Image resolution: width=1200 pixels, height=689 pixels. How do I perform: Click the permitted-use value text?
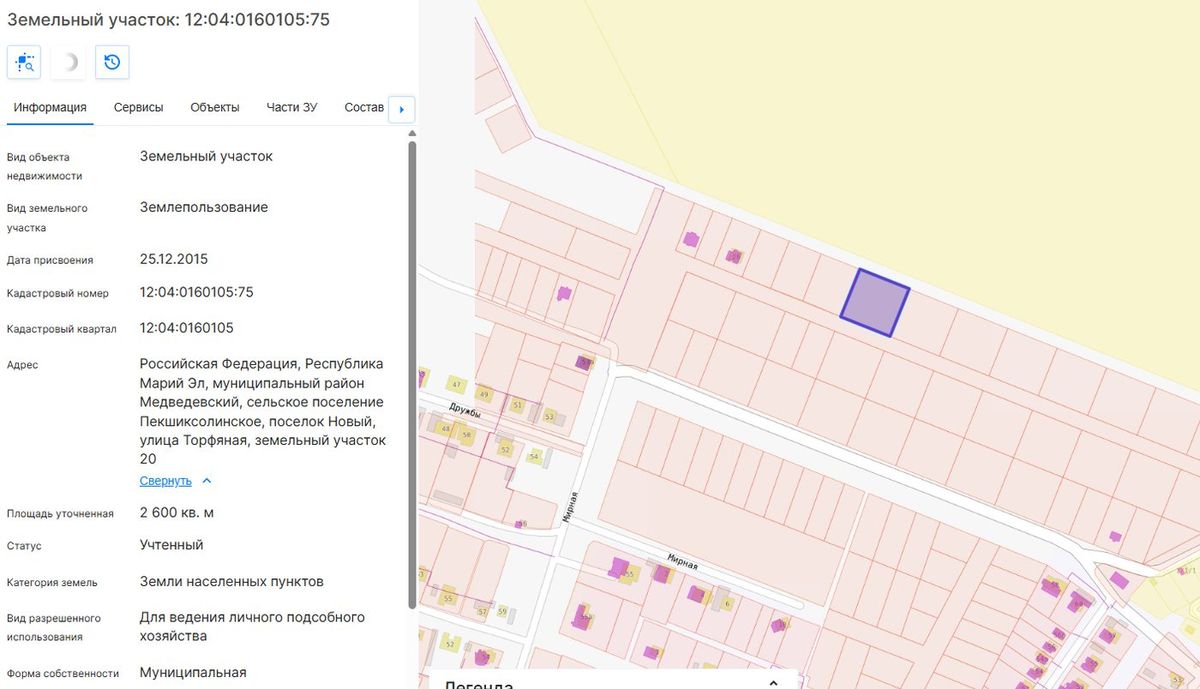tap(252, 626)
